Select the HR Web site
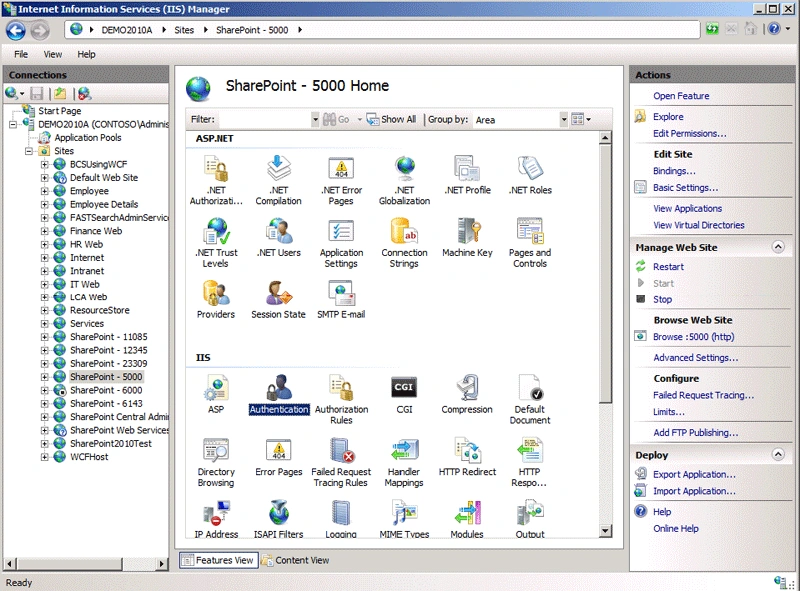The width and height of the screenshot is (800, 591). [86, 244]
